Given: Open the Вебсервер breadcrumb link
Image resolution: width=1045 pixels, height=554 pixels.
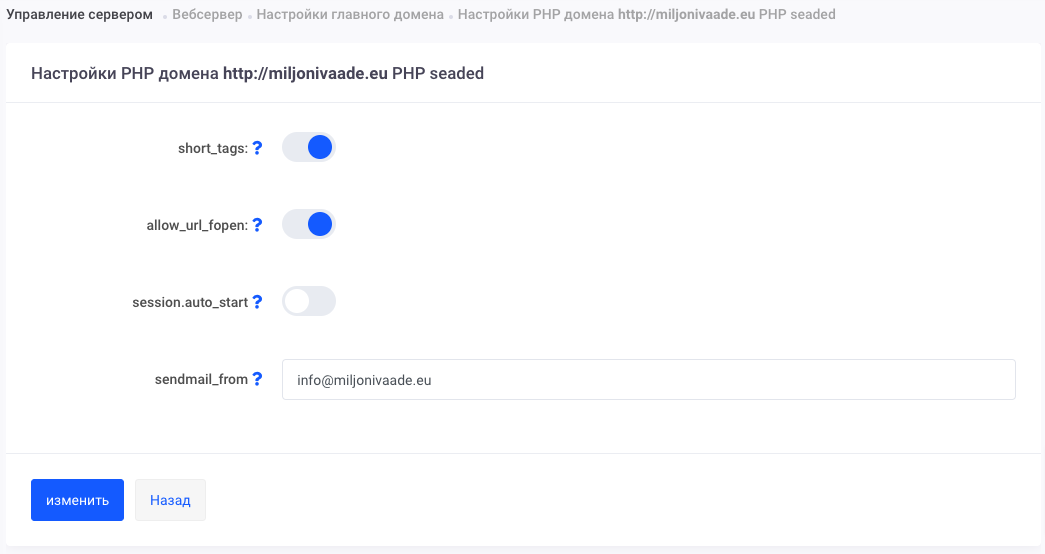Looking at the screenshot, I should click(207, 15).
